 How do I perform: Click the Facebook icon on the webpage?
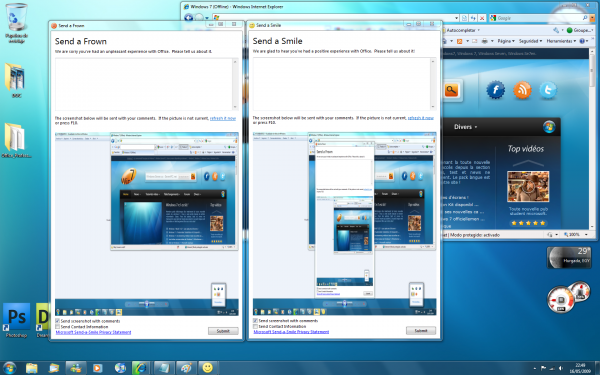point(495,90)
